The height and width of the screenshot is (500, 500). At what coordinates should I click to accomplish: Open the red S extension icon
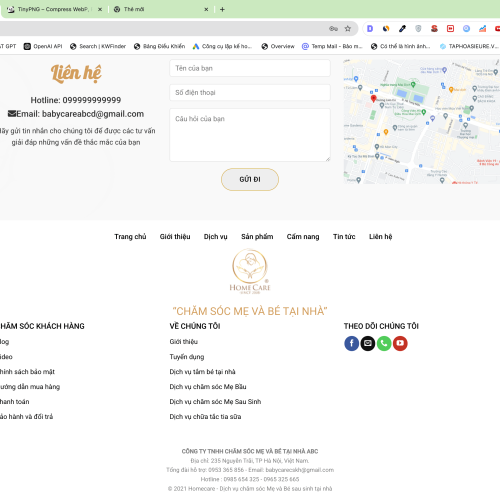click(x=434, y=29)
